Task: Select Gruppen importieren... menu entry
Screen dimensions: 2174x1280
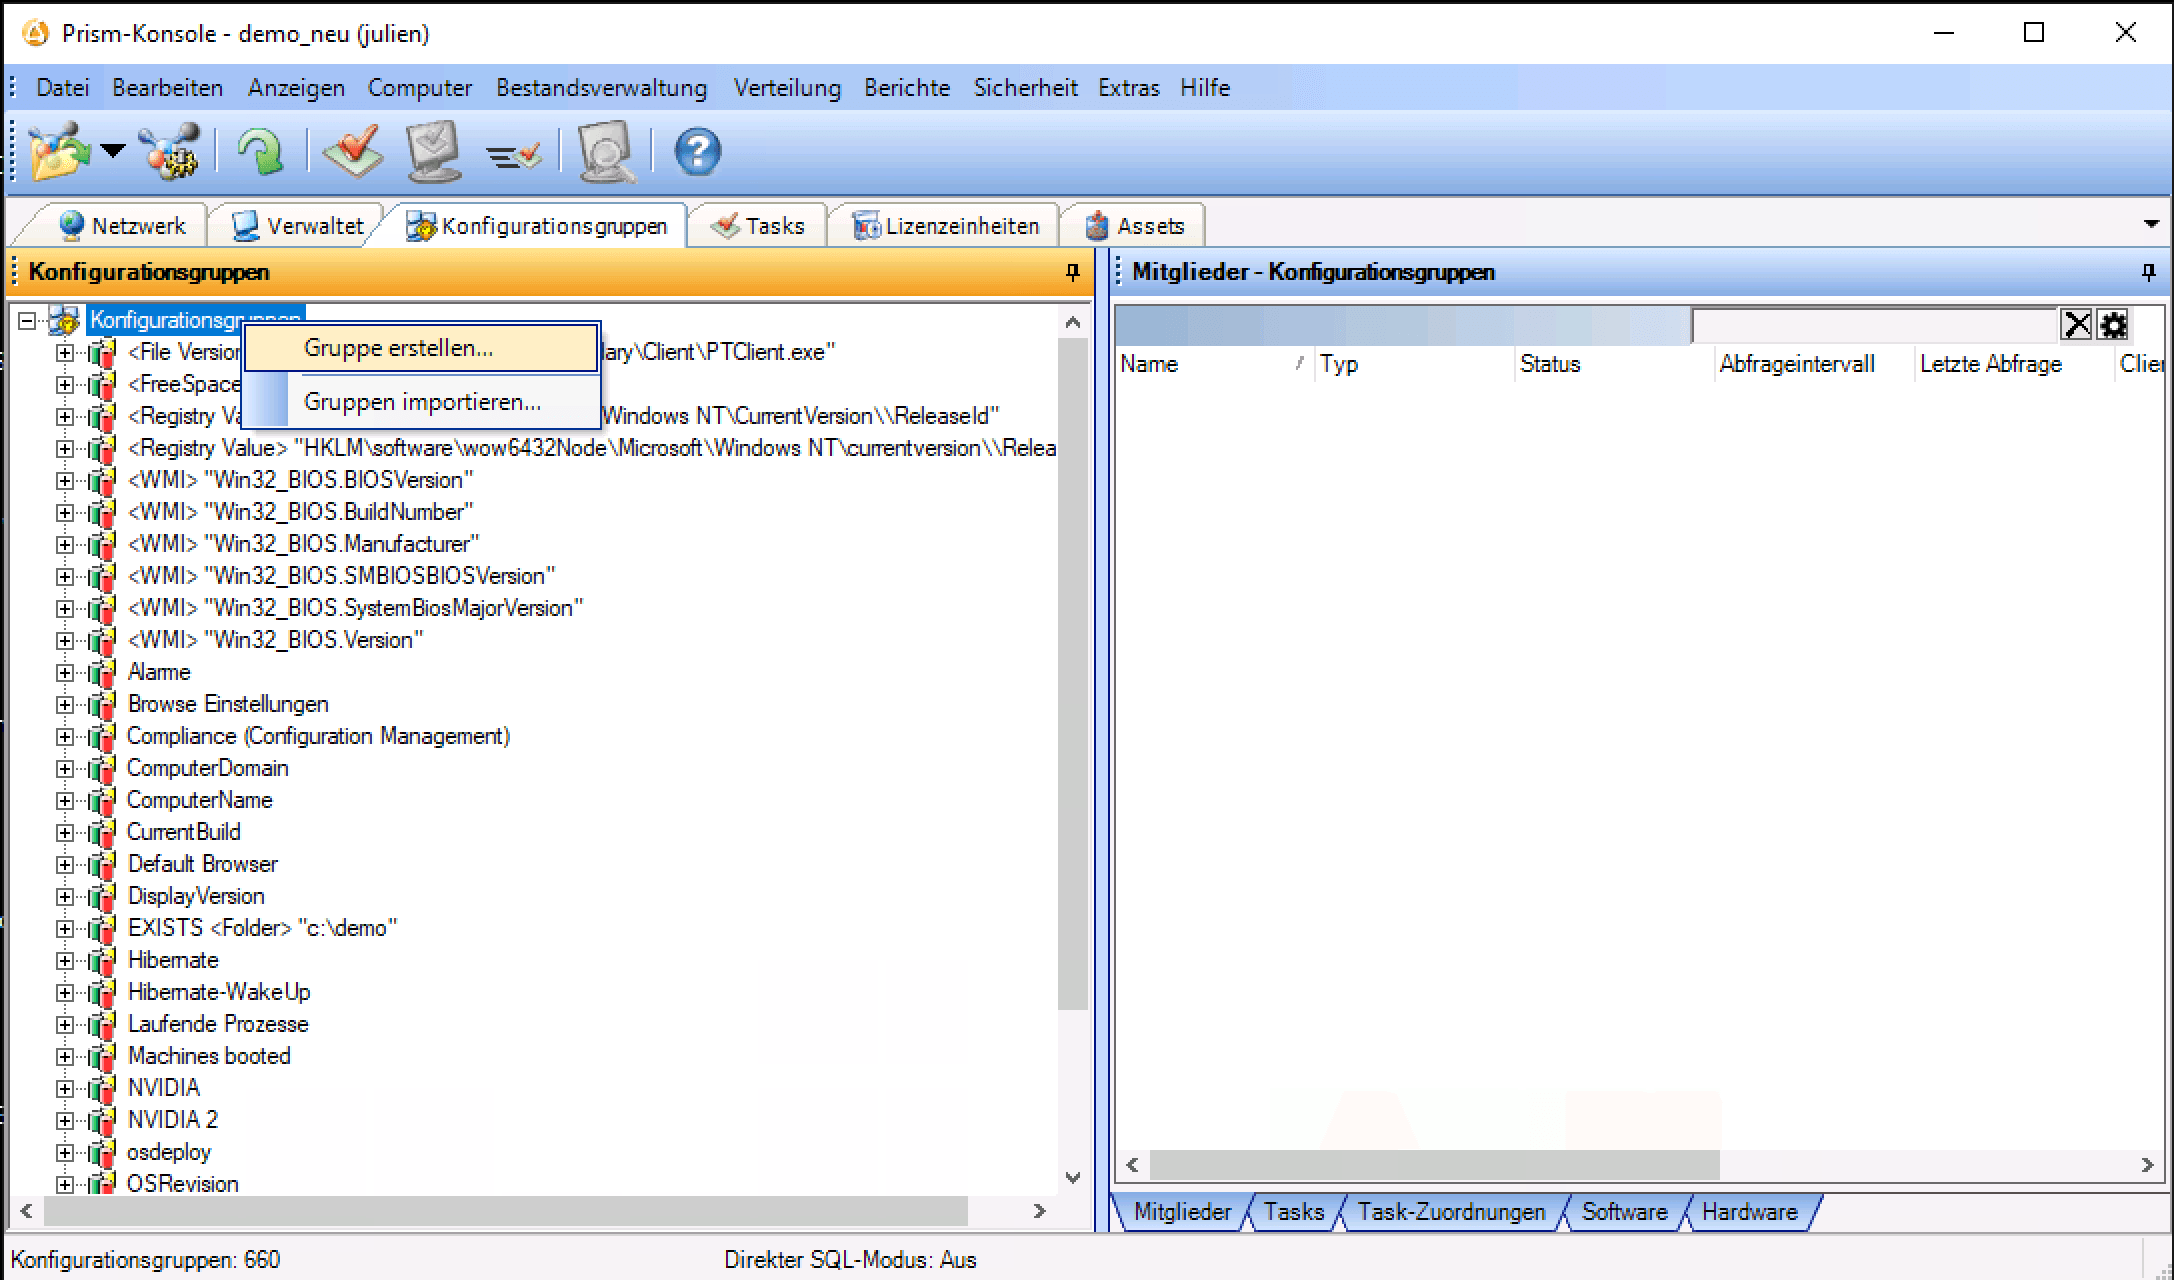Action: (x=422, y=402)
